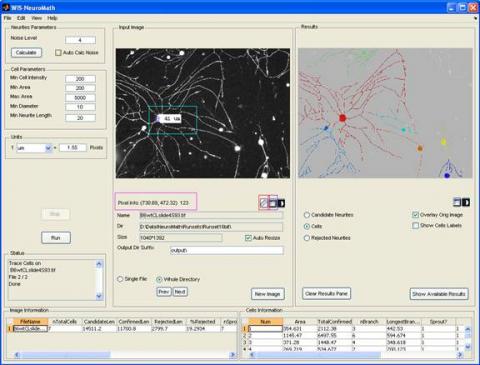
Task: Click the WIS-NeuroMath app icon in the title bar
Action: click(x=5, y=7)
